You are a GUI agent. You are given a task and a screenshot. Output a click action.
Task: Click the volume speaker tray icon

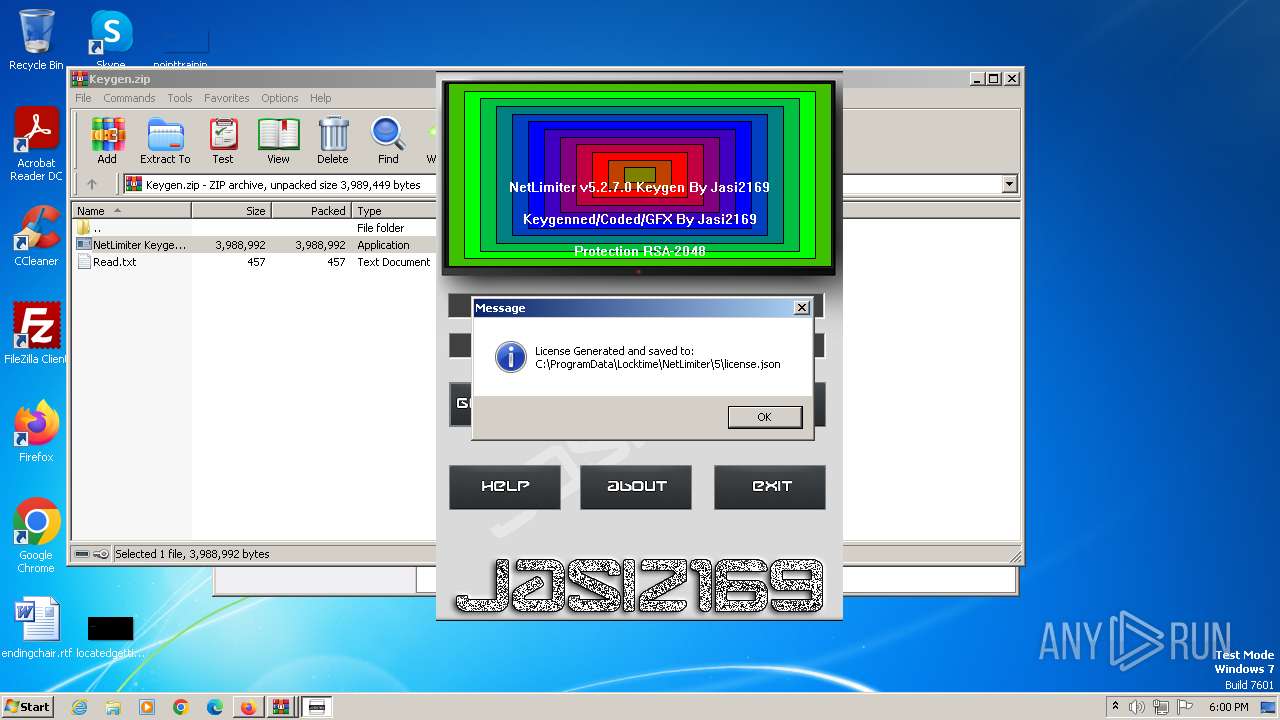[1137, 707]
